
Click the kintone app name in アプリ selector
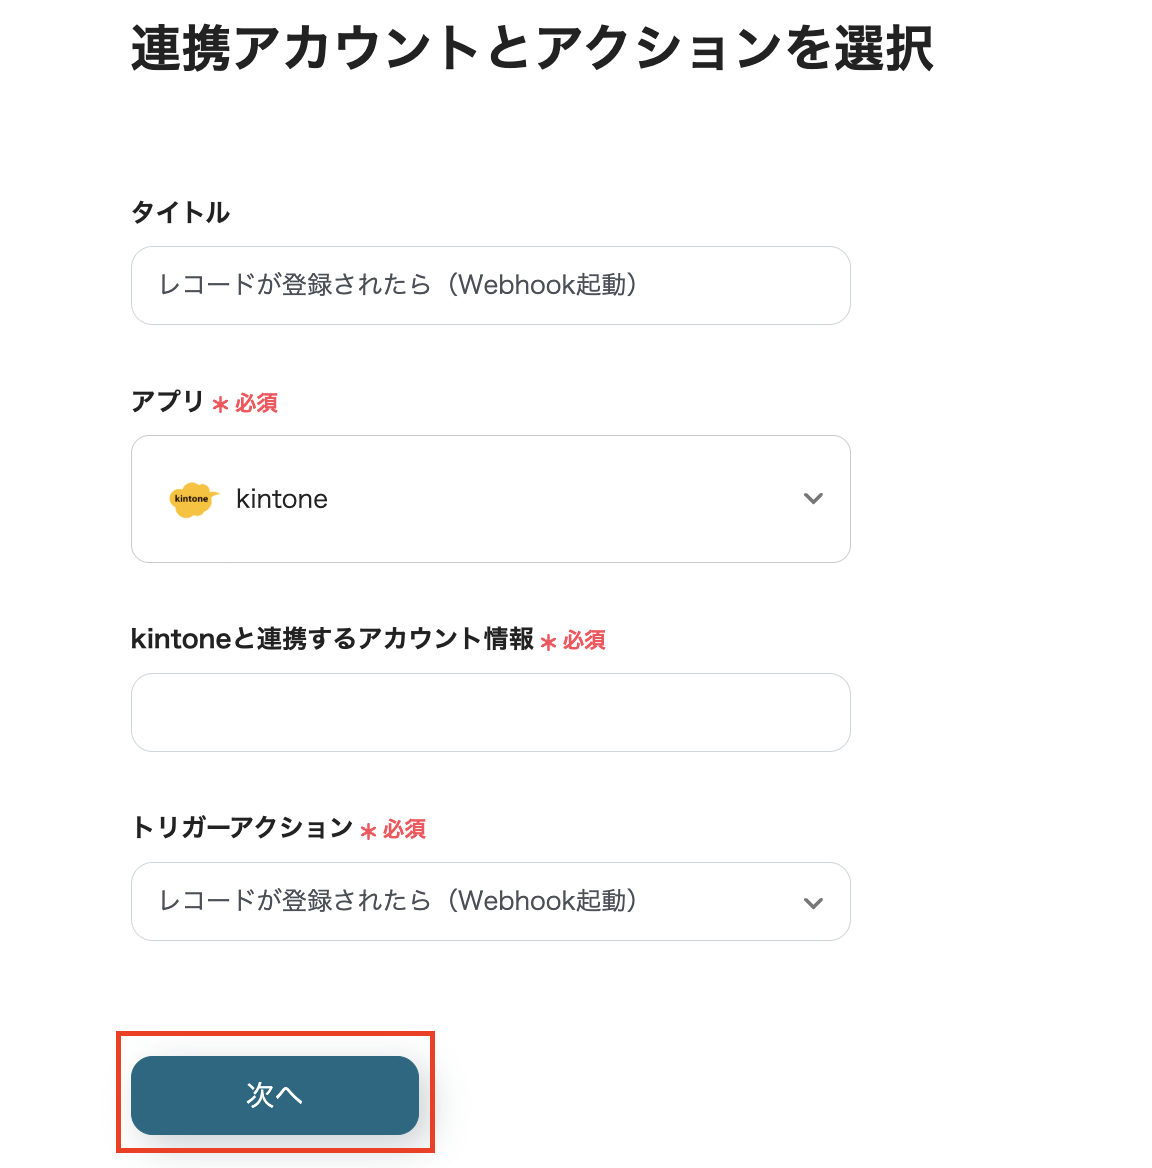pos(282,499)
